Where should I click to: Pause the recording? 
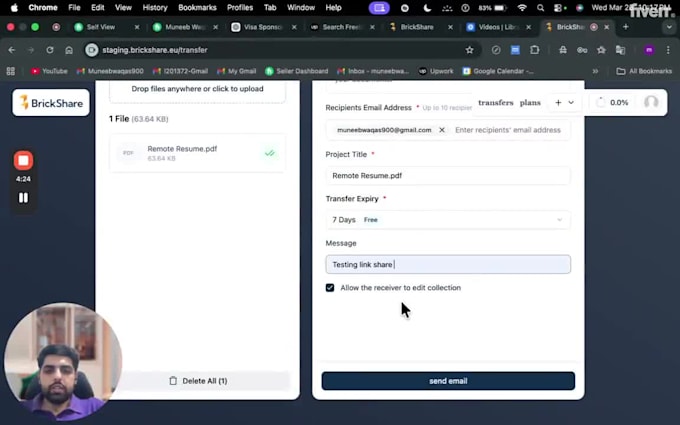(23, 198)
